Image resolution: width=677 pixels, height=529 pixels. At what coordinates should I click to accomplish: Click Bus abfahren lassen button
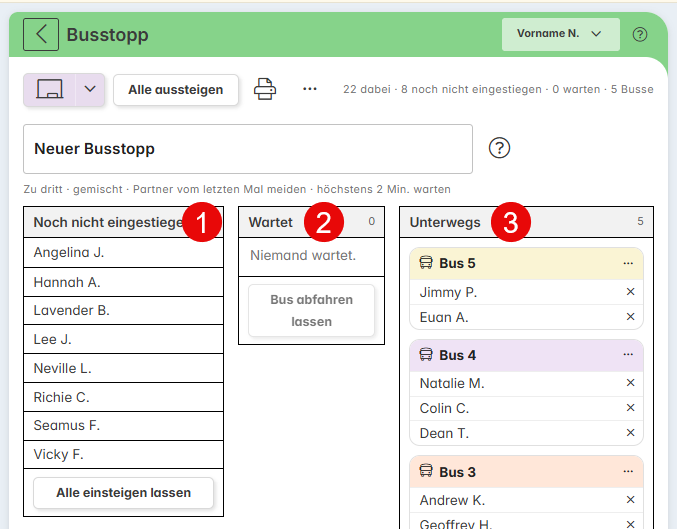[311, 310]
